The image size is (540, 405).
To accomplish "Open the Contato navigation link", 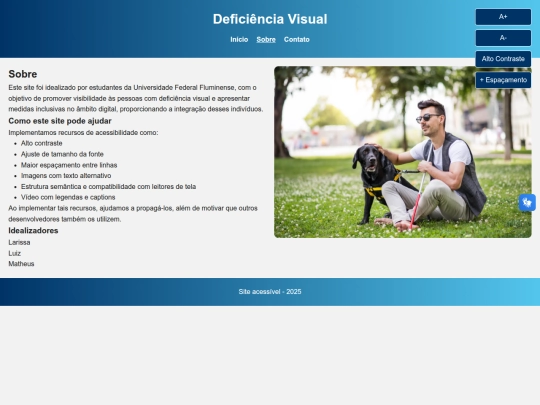I will (297, 40).
